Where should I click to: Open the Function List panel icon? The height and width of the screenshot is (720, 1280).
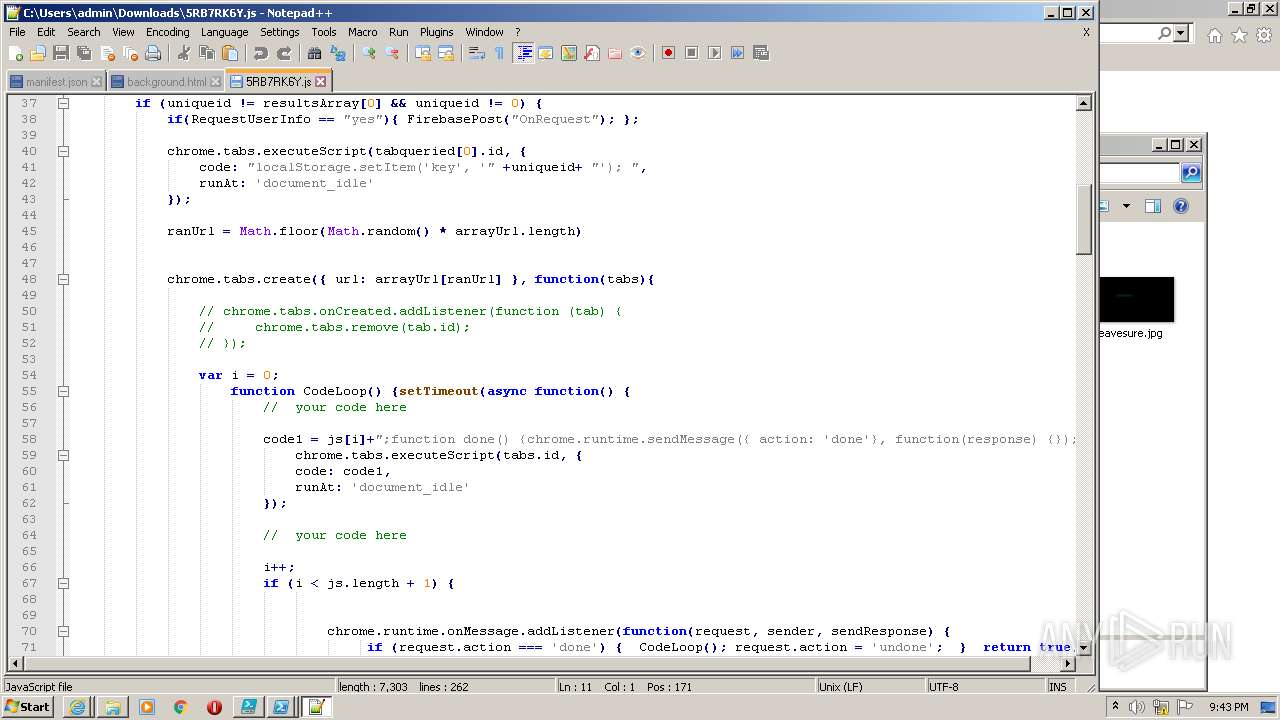(592, 53)
